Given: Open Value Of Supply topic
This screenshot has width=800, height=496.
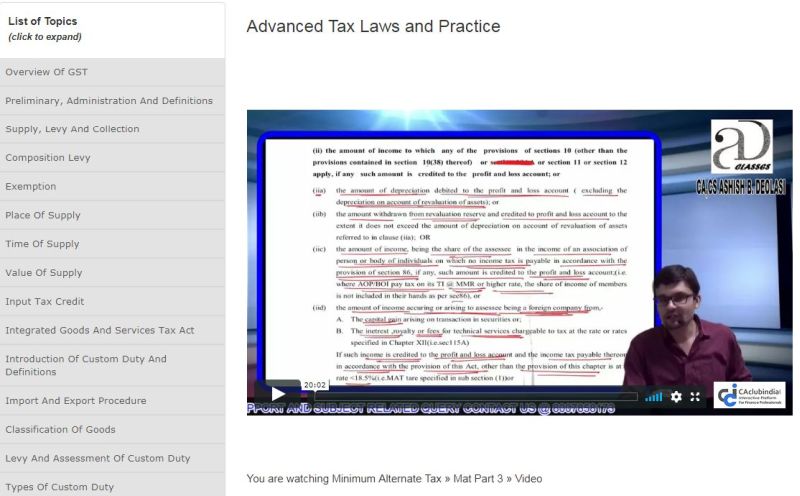Looking at the screenshot, I should tap(44, 273).
